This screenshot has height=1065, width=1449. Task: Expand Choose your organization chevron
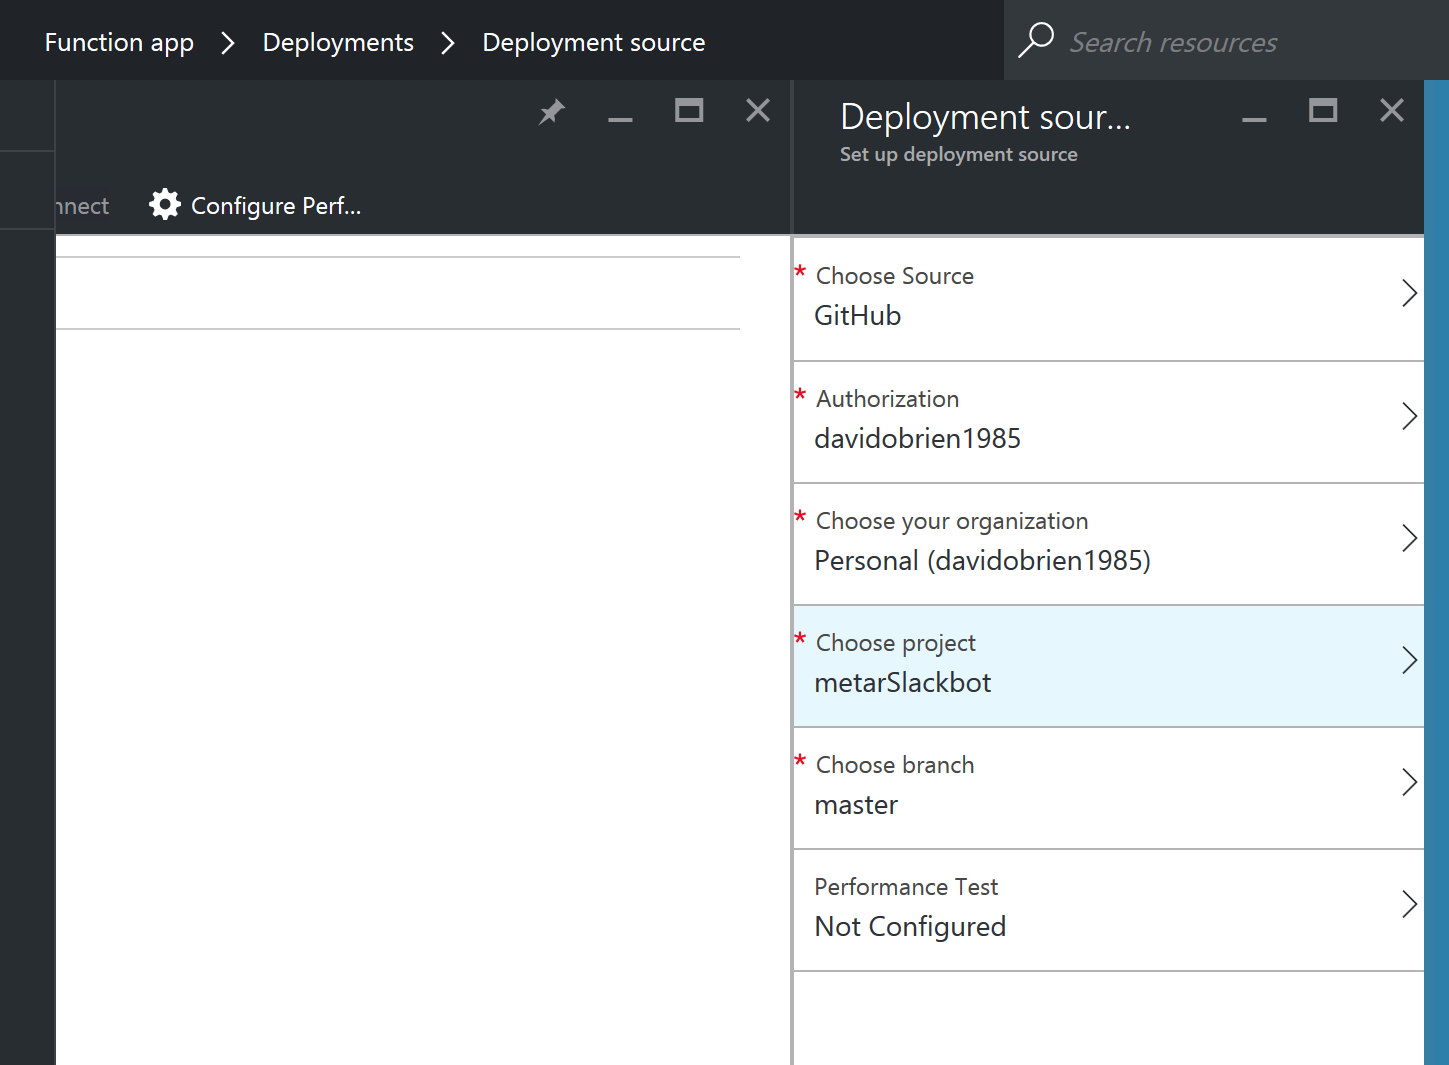click(x=1409, y=538)
